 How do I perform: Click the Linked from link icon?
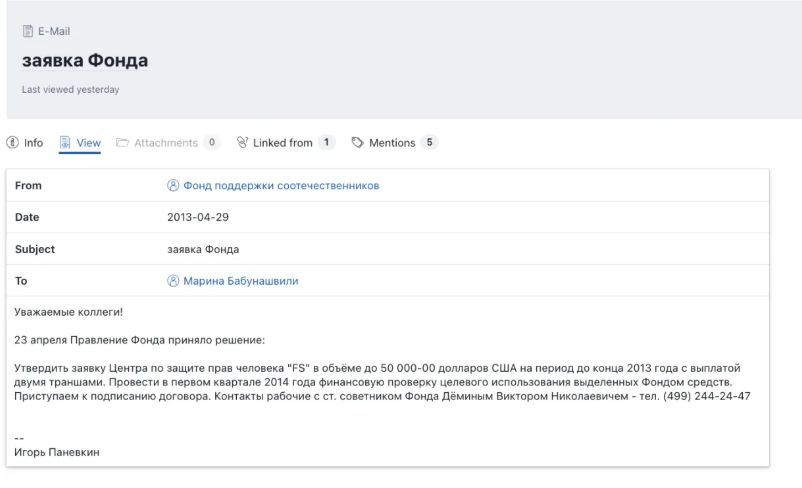click(242, 143)
